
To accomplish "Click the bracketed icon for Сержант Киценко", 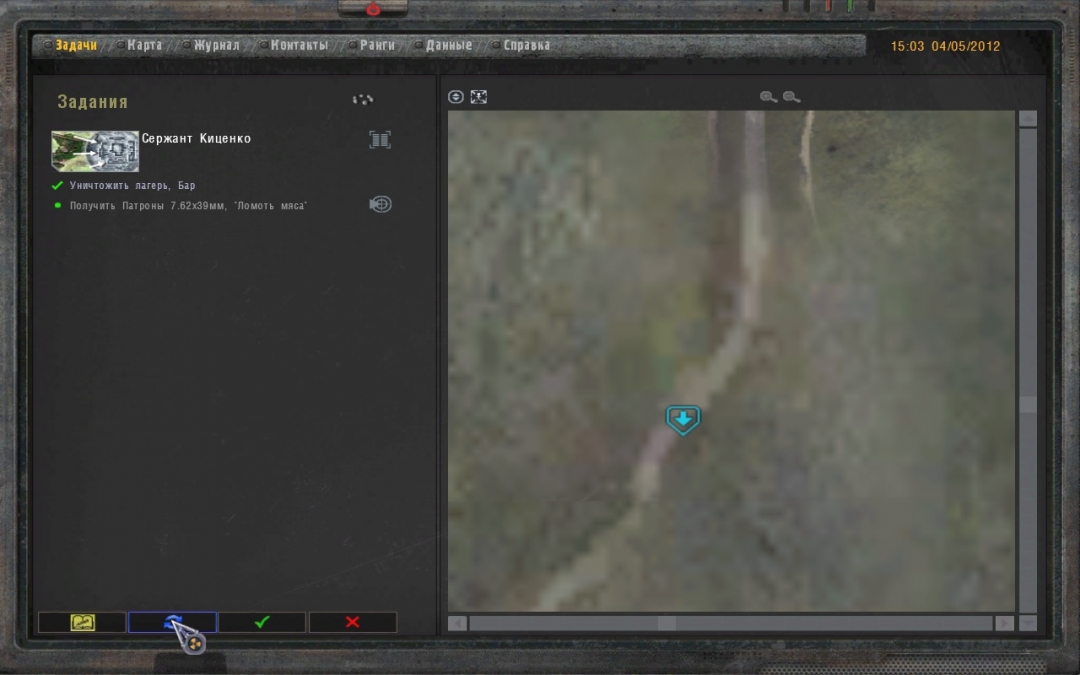I will [380, 140].
